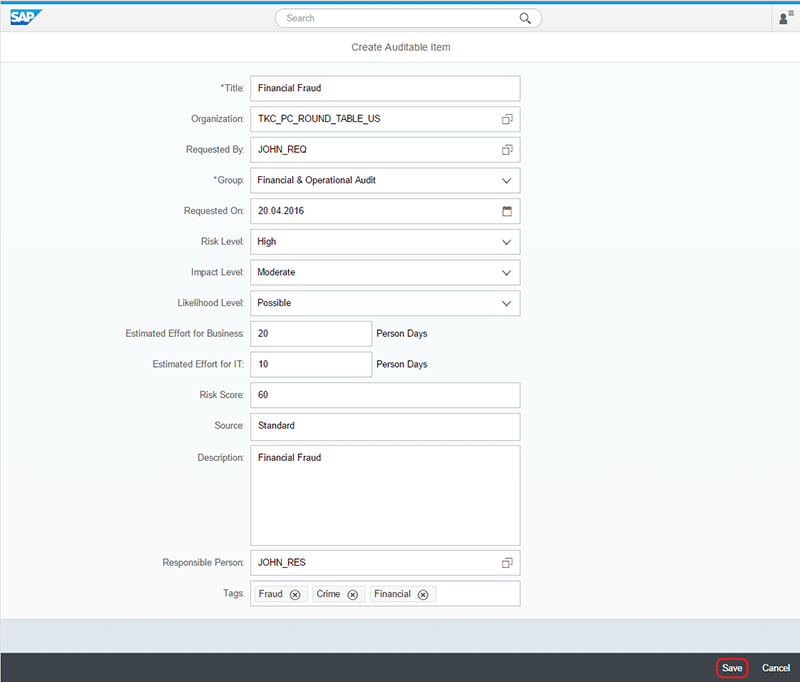Save the auditable item

(732, 668)
